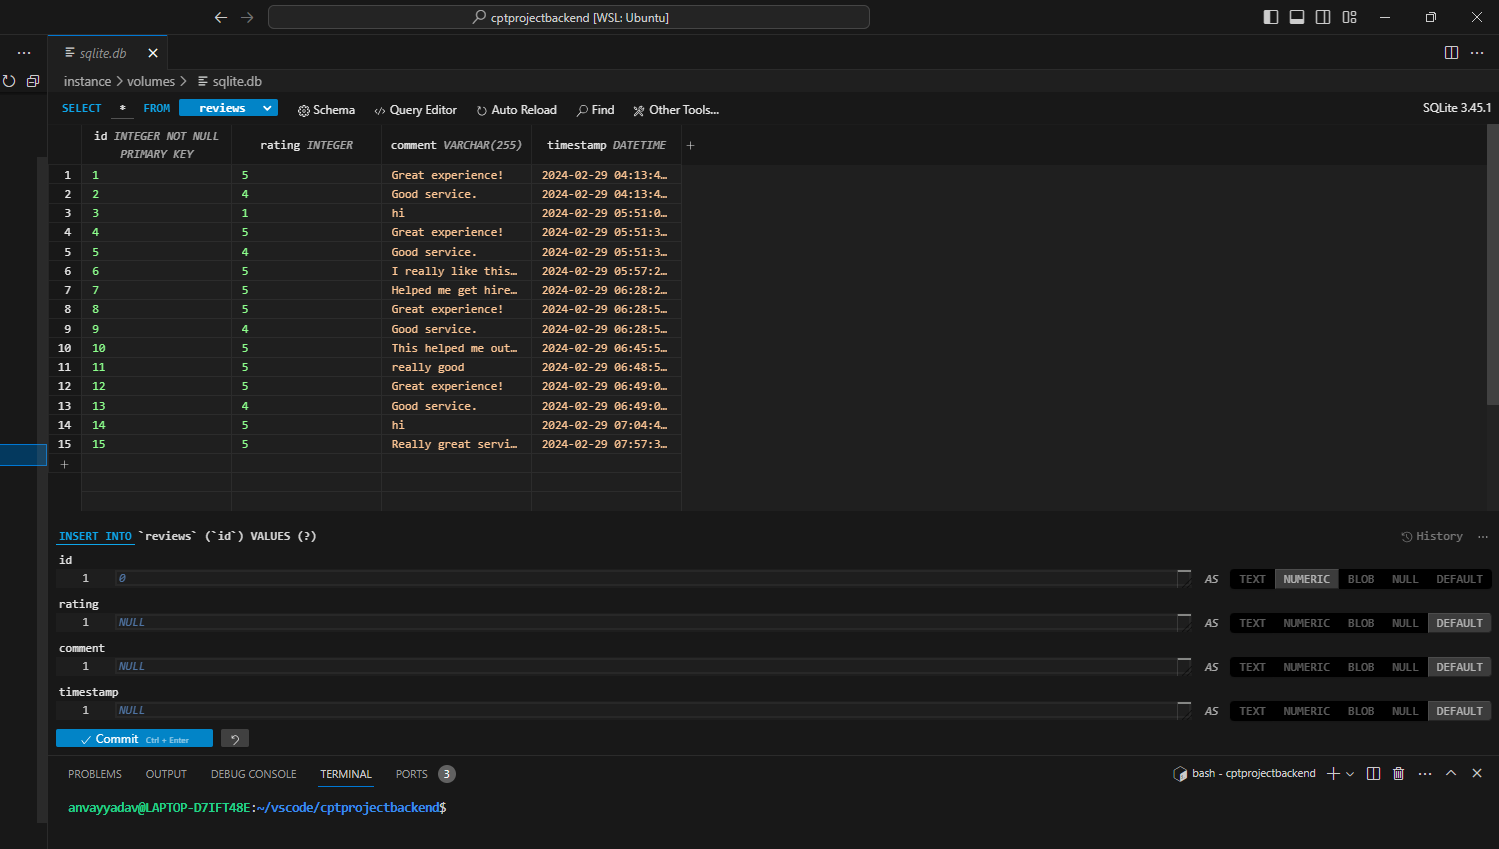Toggle the bottom panel layout icon

tap(1297, 17)
